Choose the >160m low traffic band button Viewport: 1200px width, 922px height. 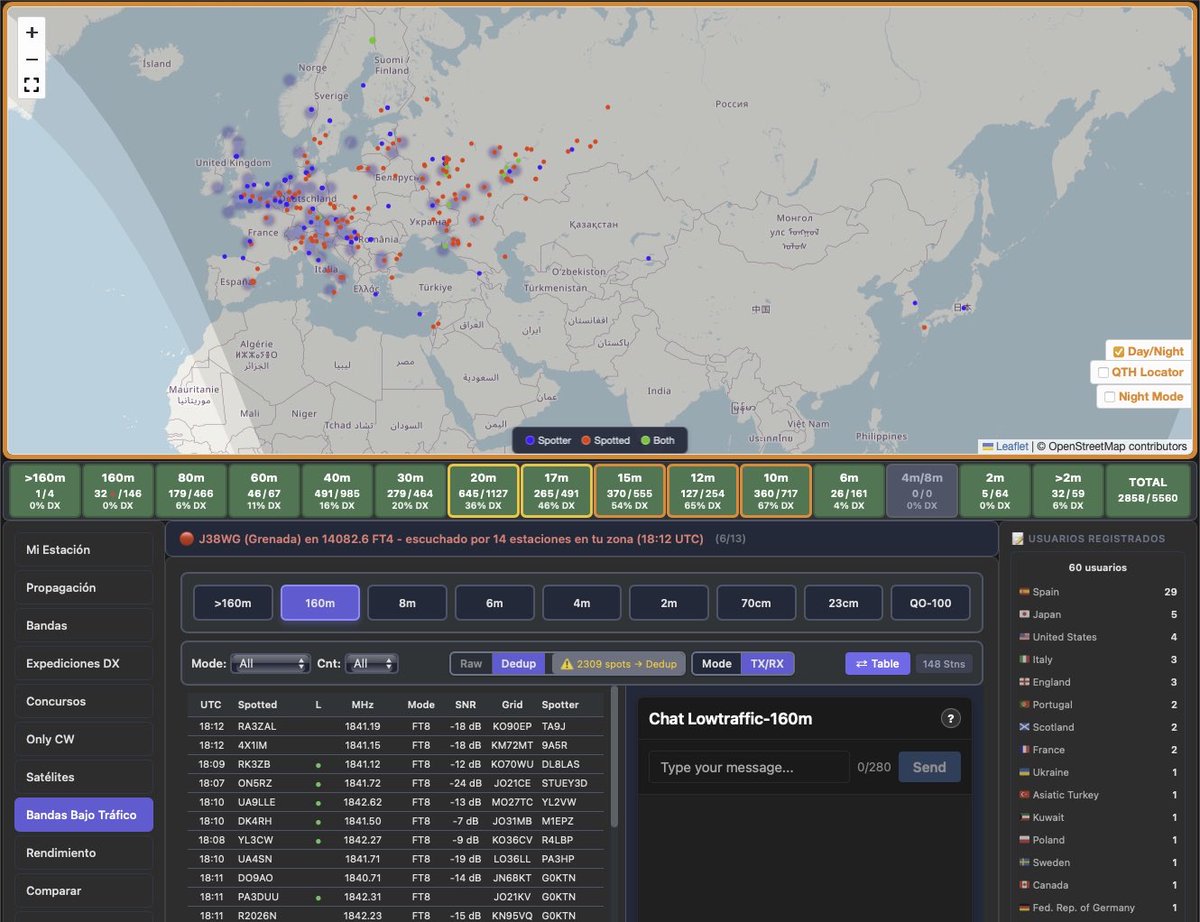(232, 603)
